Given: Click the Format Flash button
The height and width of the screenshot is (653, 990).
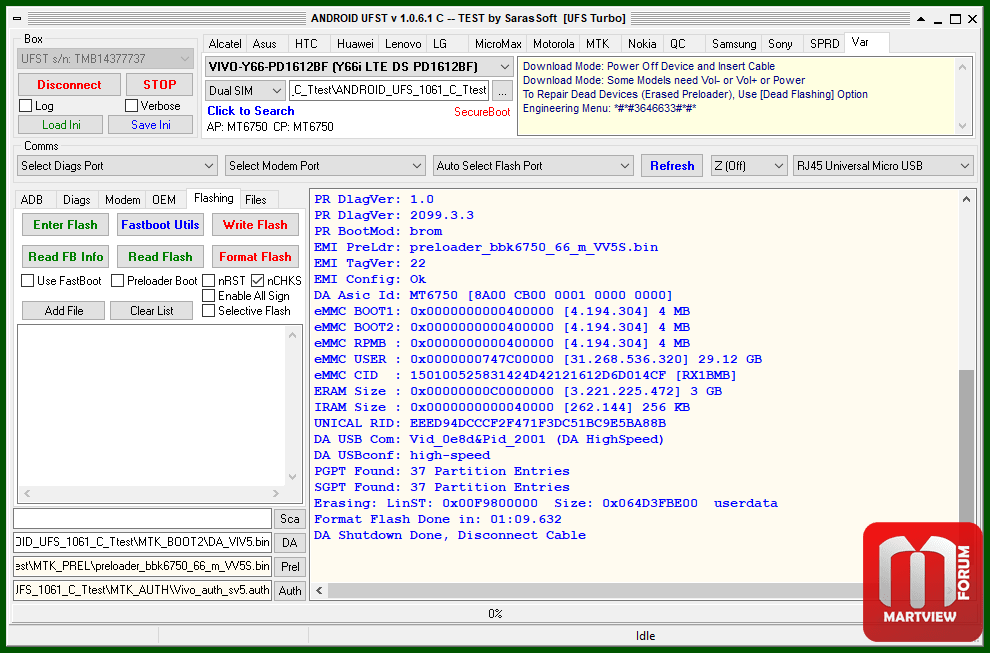Looking at the screenshot, I should click(x=255, y=256).
